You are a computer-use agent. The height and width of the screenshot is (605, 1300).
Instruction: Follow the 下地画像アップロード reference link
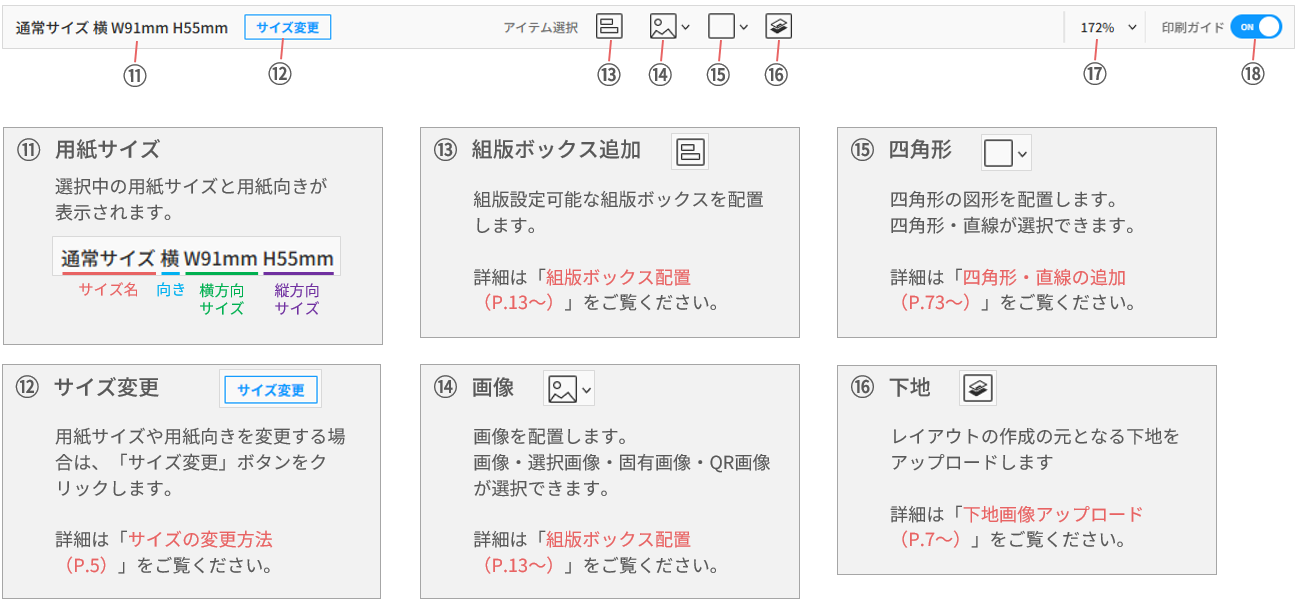point(1052,515)
